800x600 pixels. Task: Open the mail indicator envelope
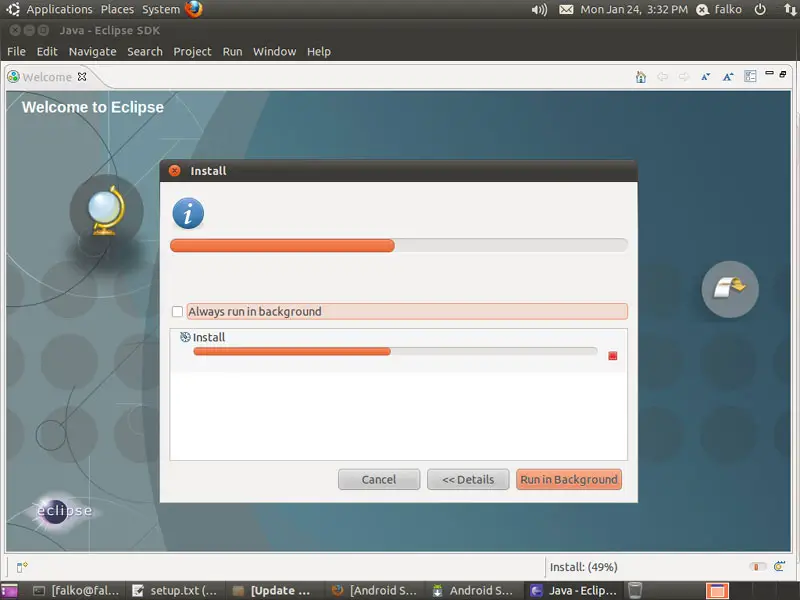tap(566, 10)
